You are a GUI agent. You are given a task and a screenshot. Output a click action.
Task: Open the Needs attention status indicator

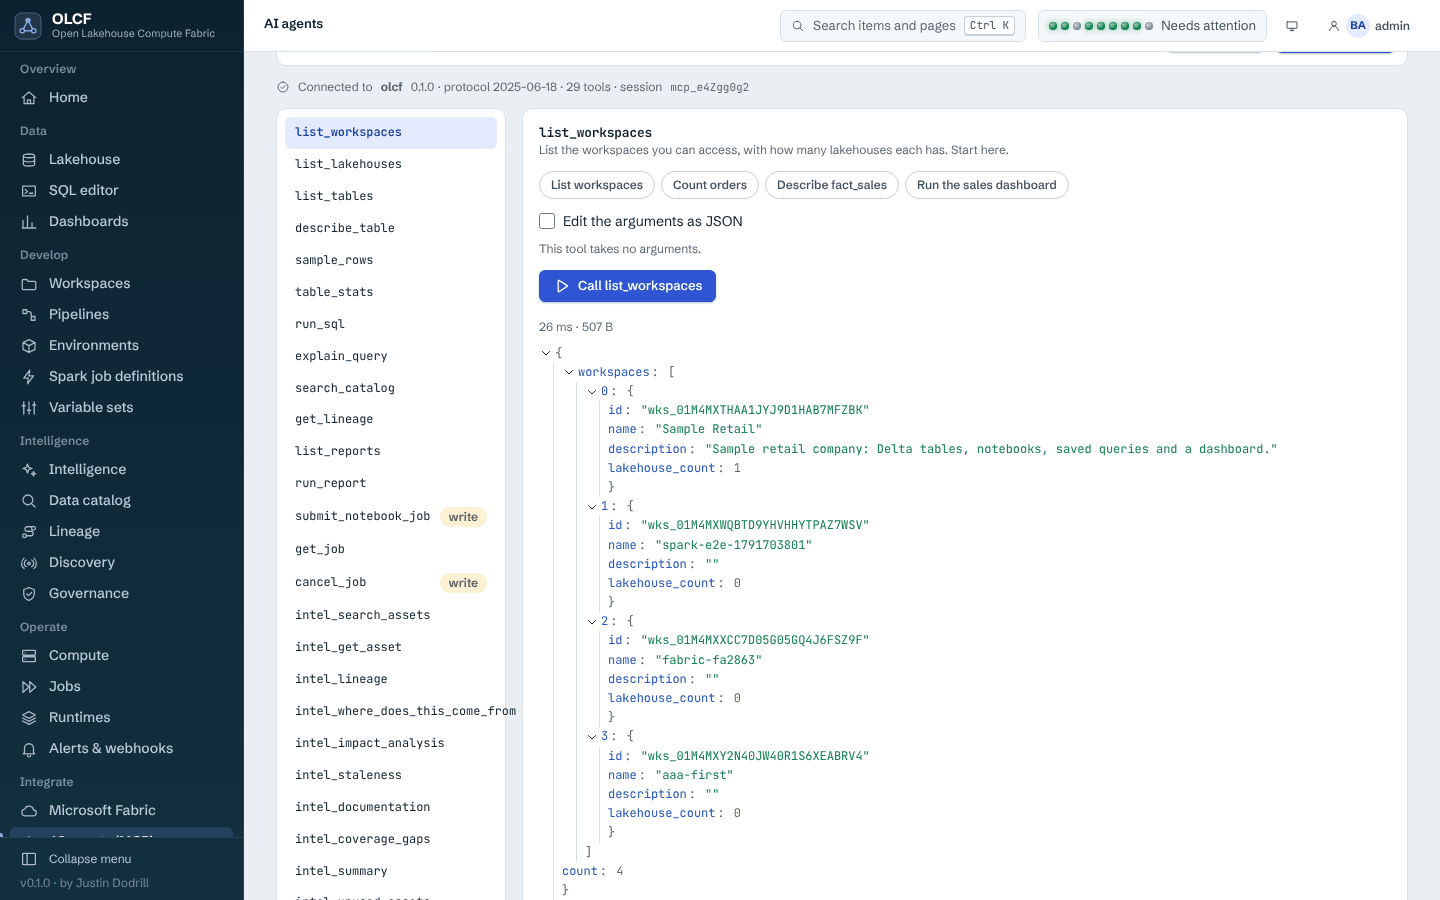(1152, 26)
